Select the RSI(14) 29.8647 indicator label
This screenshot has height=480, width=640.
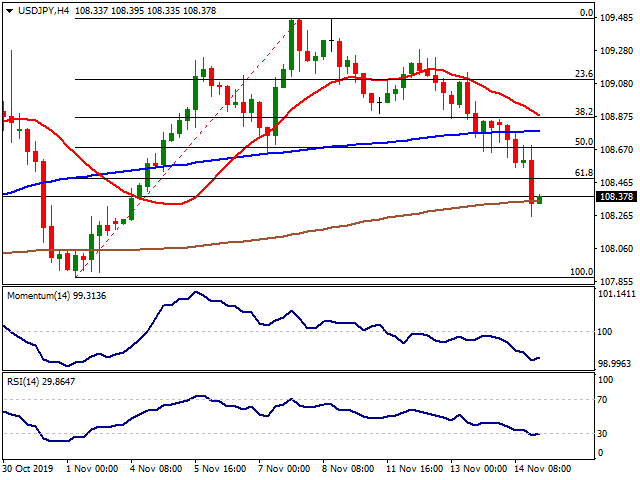41,382
